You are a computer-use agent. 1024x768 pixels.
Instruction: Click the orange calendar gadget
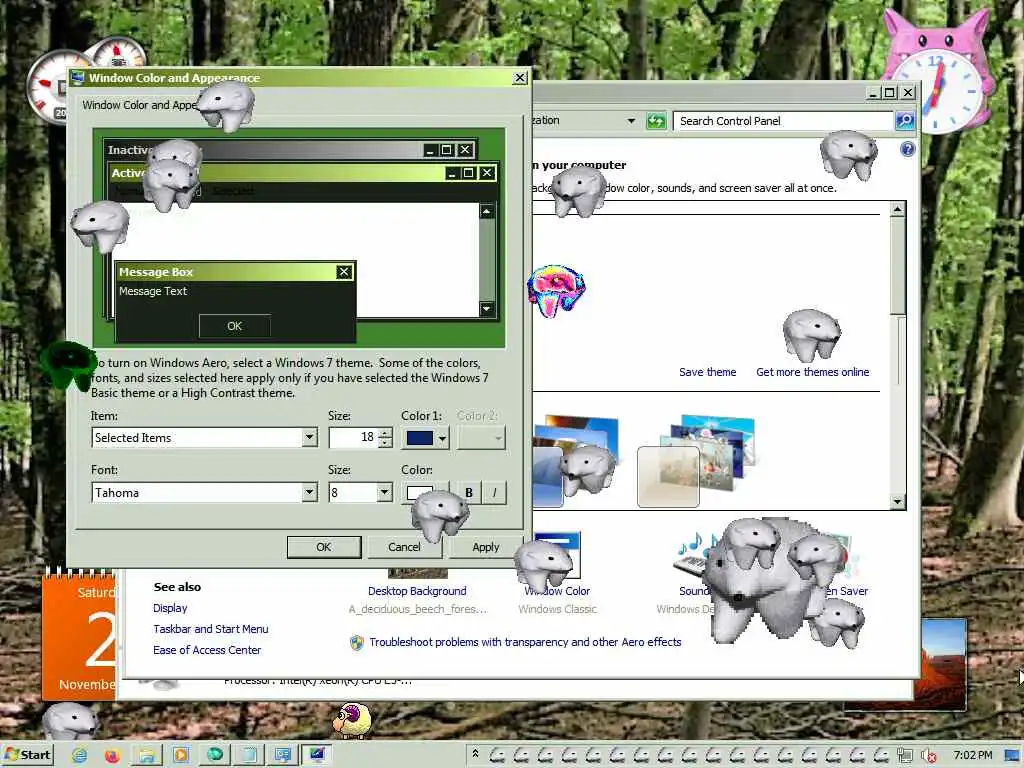[78, 635]
